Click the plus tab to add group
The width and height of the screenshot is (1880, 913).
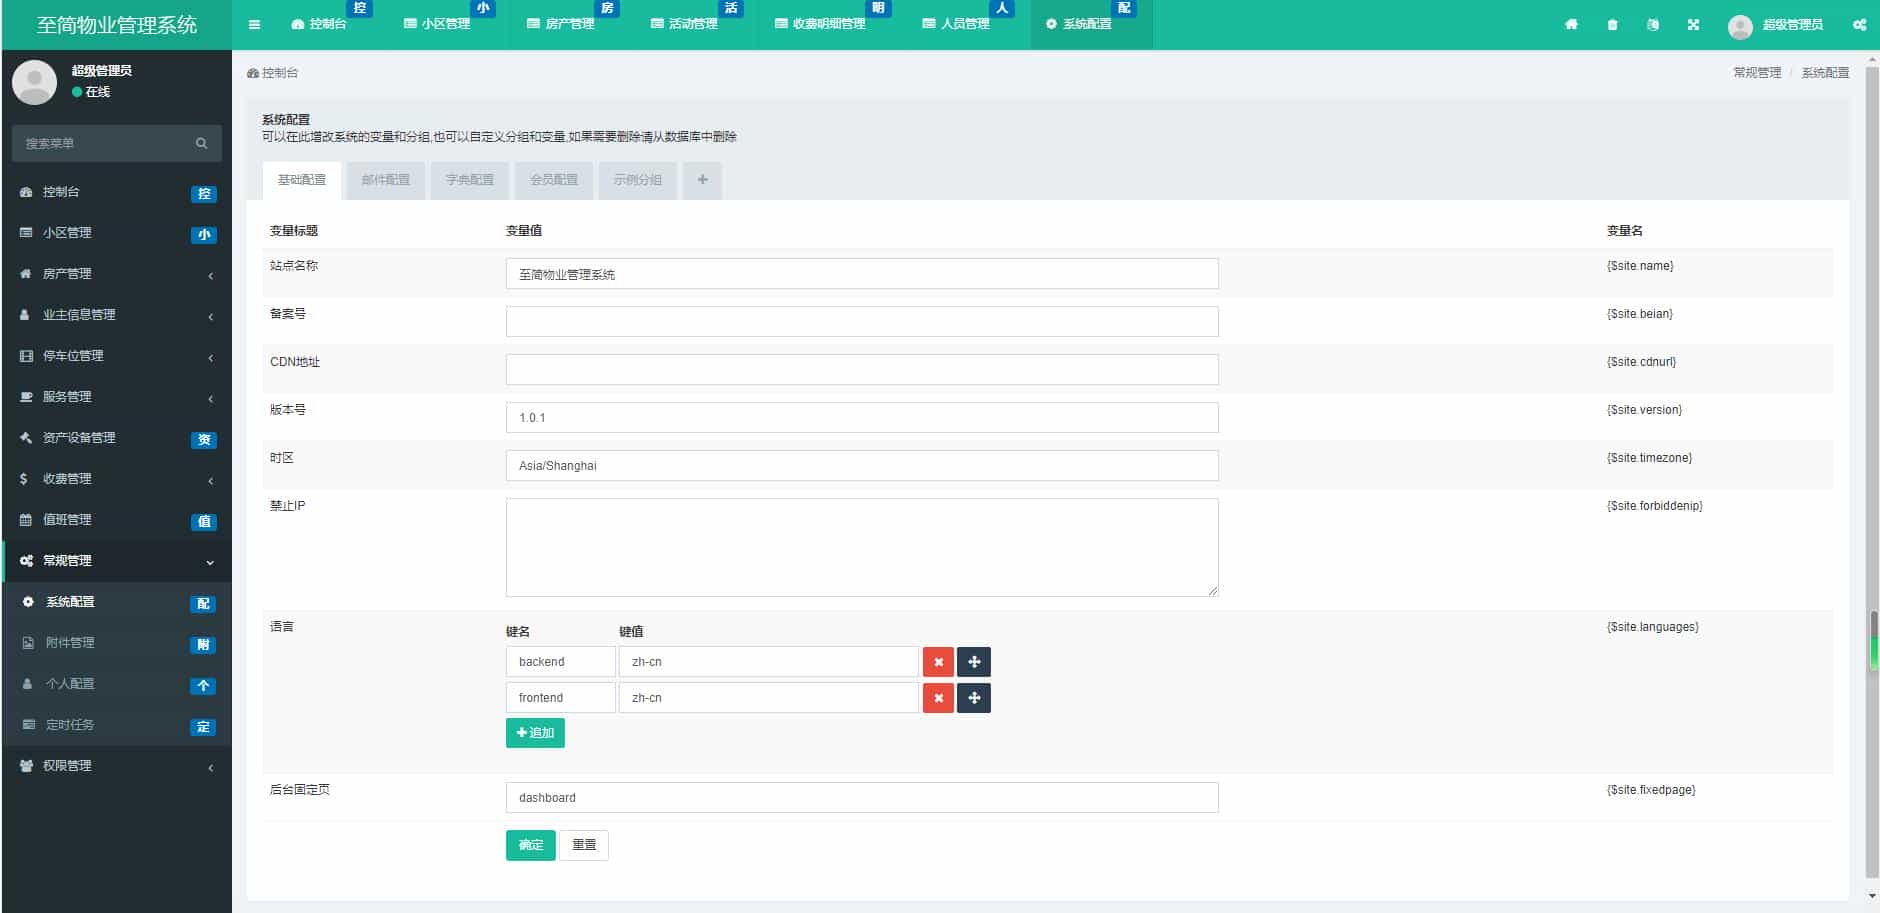(x=703, y=180)
